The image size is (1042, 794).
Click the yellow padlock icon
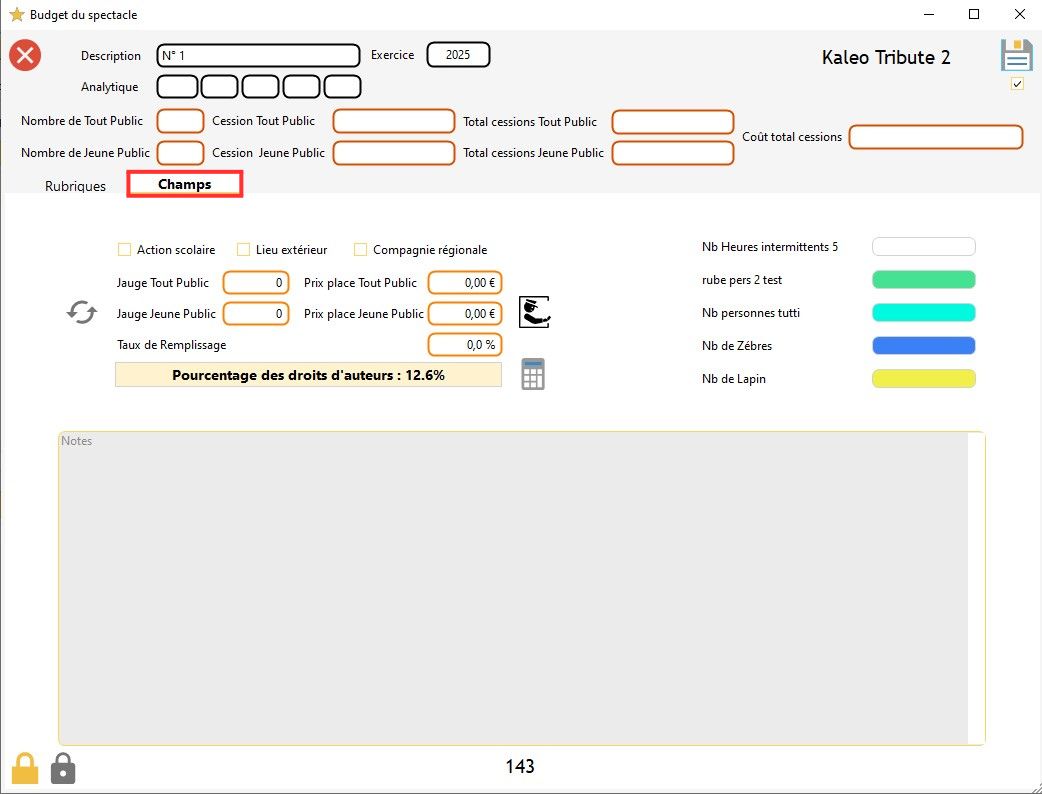coord(25,768)
